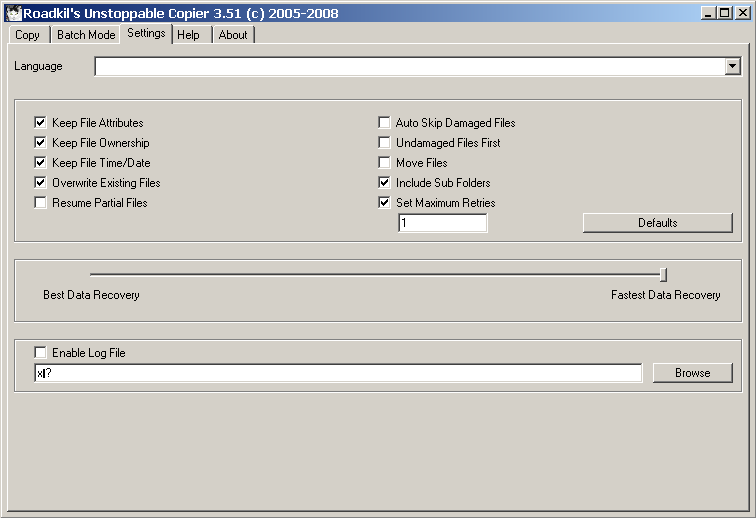Click the Best Data Recovery label
Screen dimensions: 756x518
click(91, 295)
